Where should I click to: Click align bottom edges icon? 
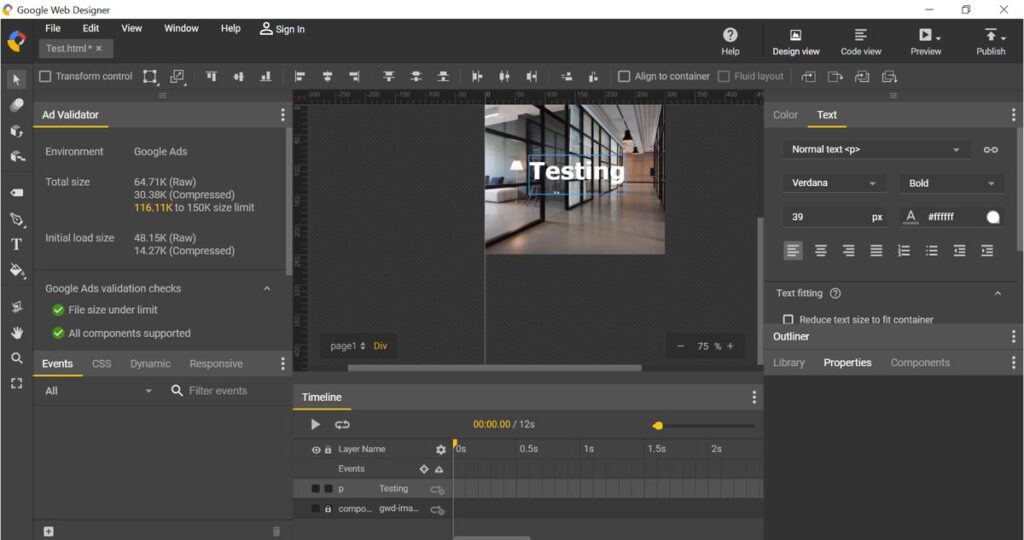266,76
